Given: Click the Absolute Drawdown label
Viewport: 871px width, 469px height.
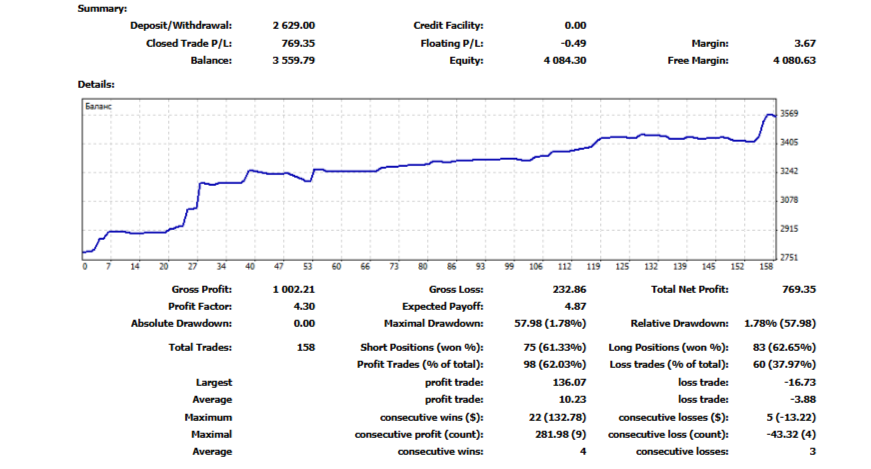Looking at the screenshot, I should coord(181,323).
